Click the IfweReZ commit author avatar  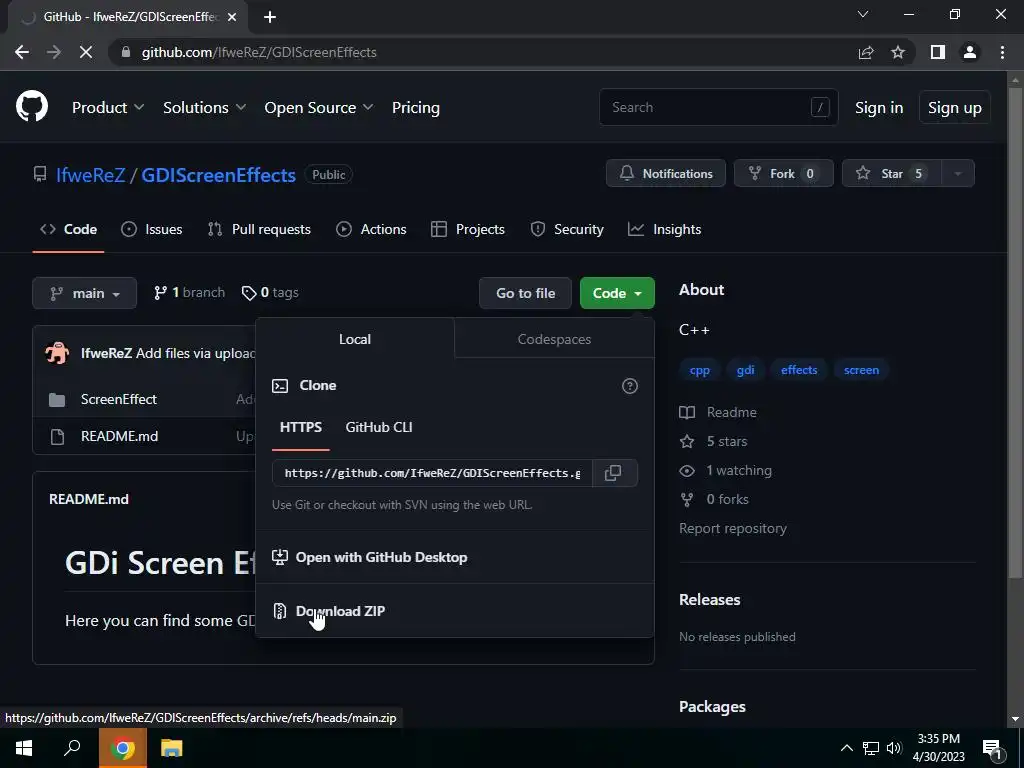pos(57,353)
